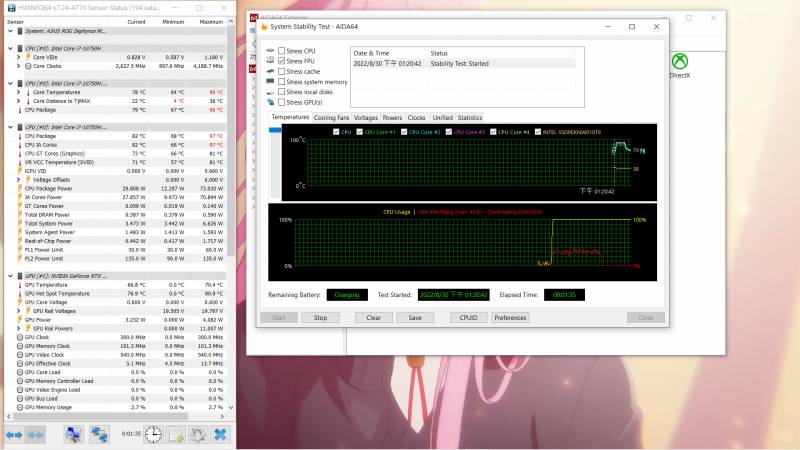800x450 pixels.
Task: Click HWiNFO64 title bar app icon
Action: [11, 8]
